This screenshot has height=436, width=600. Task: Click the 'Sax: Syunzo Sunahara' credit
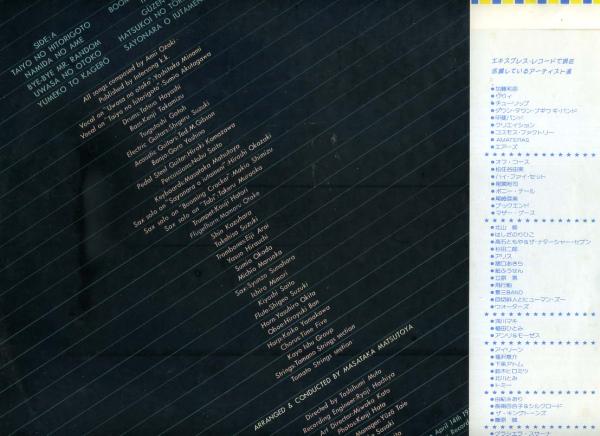(x=265, y=275)
